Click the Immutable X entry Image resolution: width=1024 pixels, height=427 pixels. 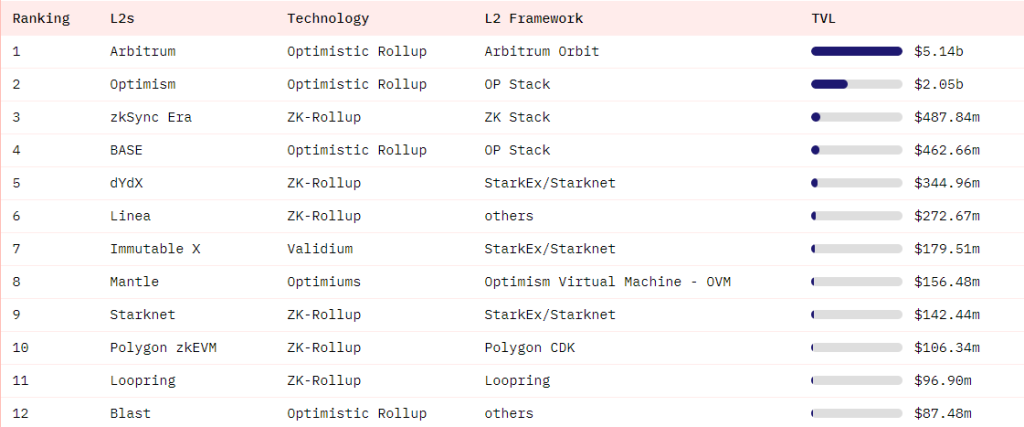(154, 249)
